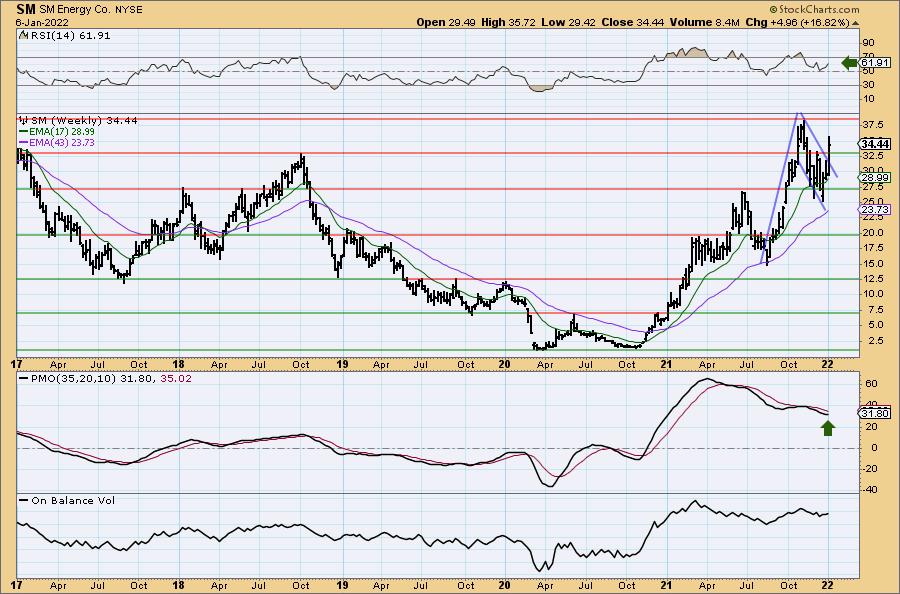The image size is (900, 594).
Task: Click the 37.5 price axis tick
Action: coord(874,125)
